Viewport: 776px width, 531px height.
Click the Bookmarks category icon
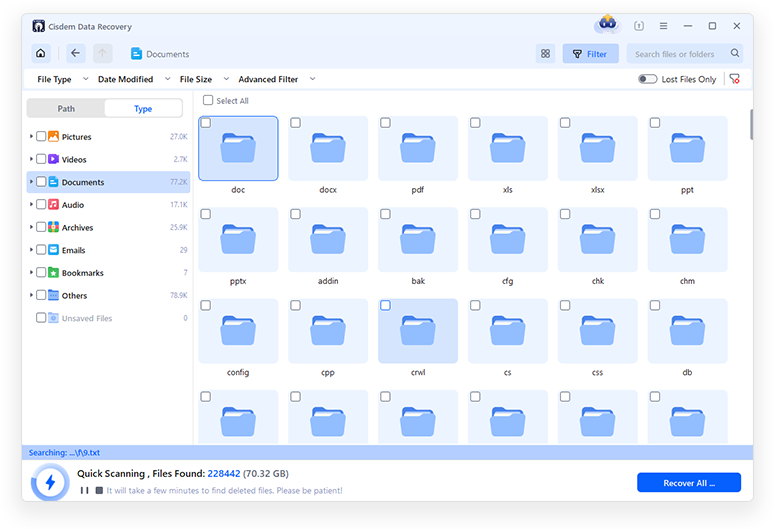point(53,273)
